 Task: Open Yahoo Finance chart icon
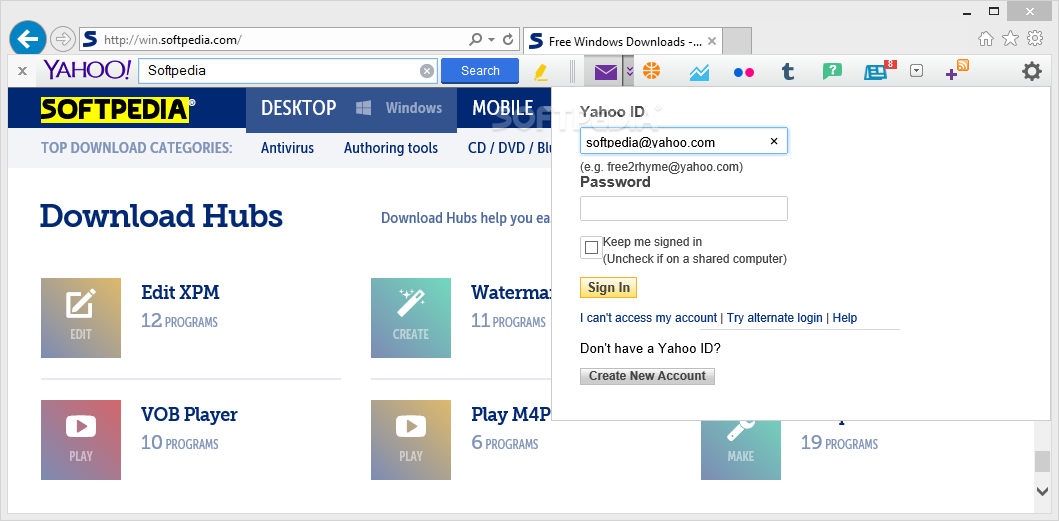[x=699, y=72]
